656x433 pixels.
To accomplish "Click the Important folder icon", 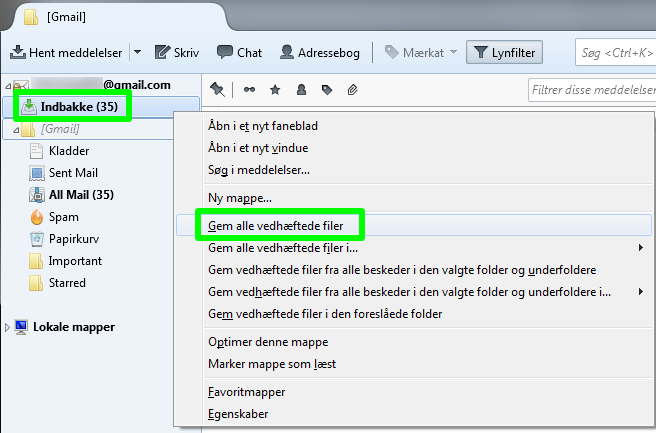I will coord(36,261).
